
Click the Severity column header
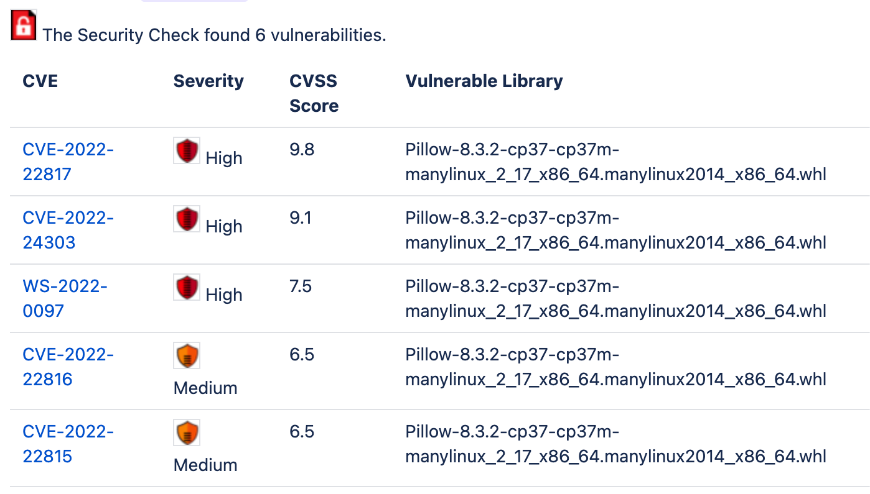[208, 81]
